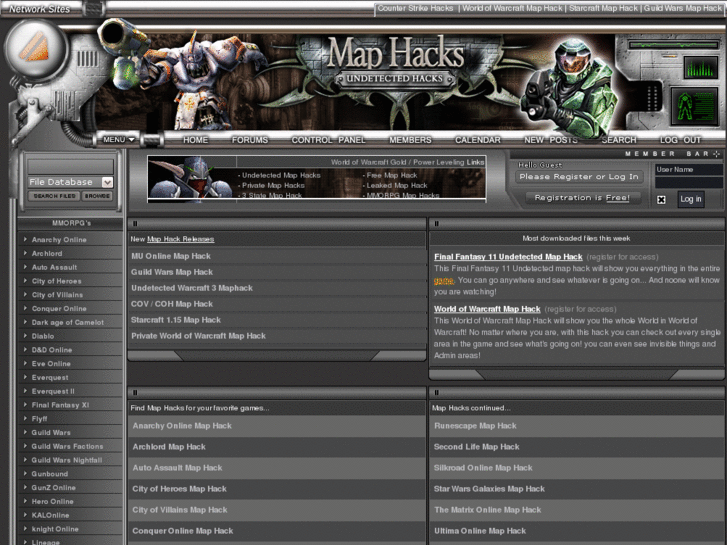727x545 pixels.
Task: Open Private Map Hacks banner link
Action: 273,186
